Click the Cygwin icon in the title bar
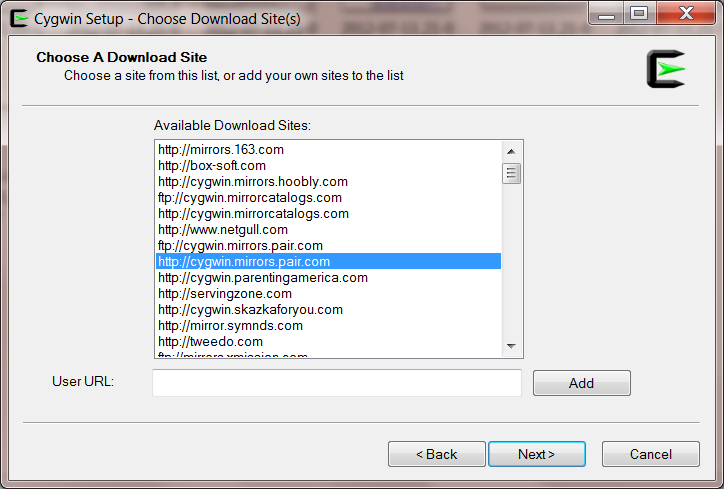 [x=18, y=18]
